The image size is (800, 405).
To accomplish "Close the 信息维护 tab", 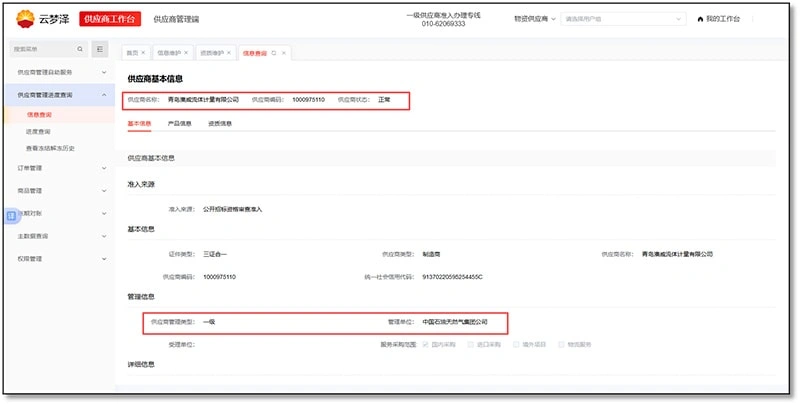I will click(186, 53).
